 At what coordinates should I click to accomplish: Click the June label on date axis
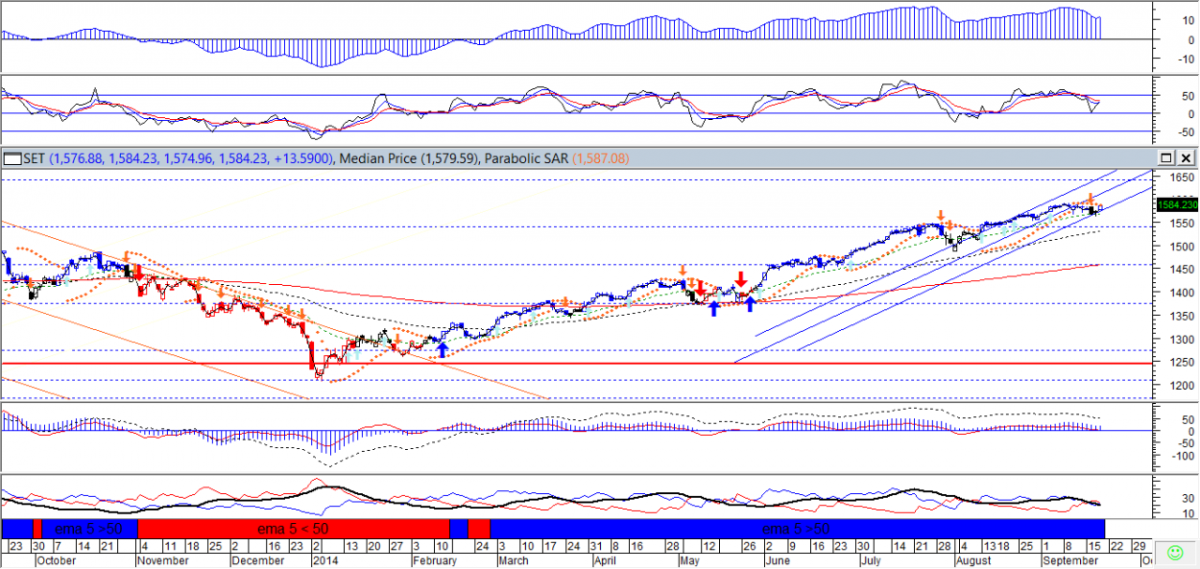pyautogui.click(x=778, y=561)
